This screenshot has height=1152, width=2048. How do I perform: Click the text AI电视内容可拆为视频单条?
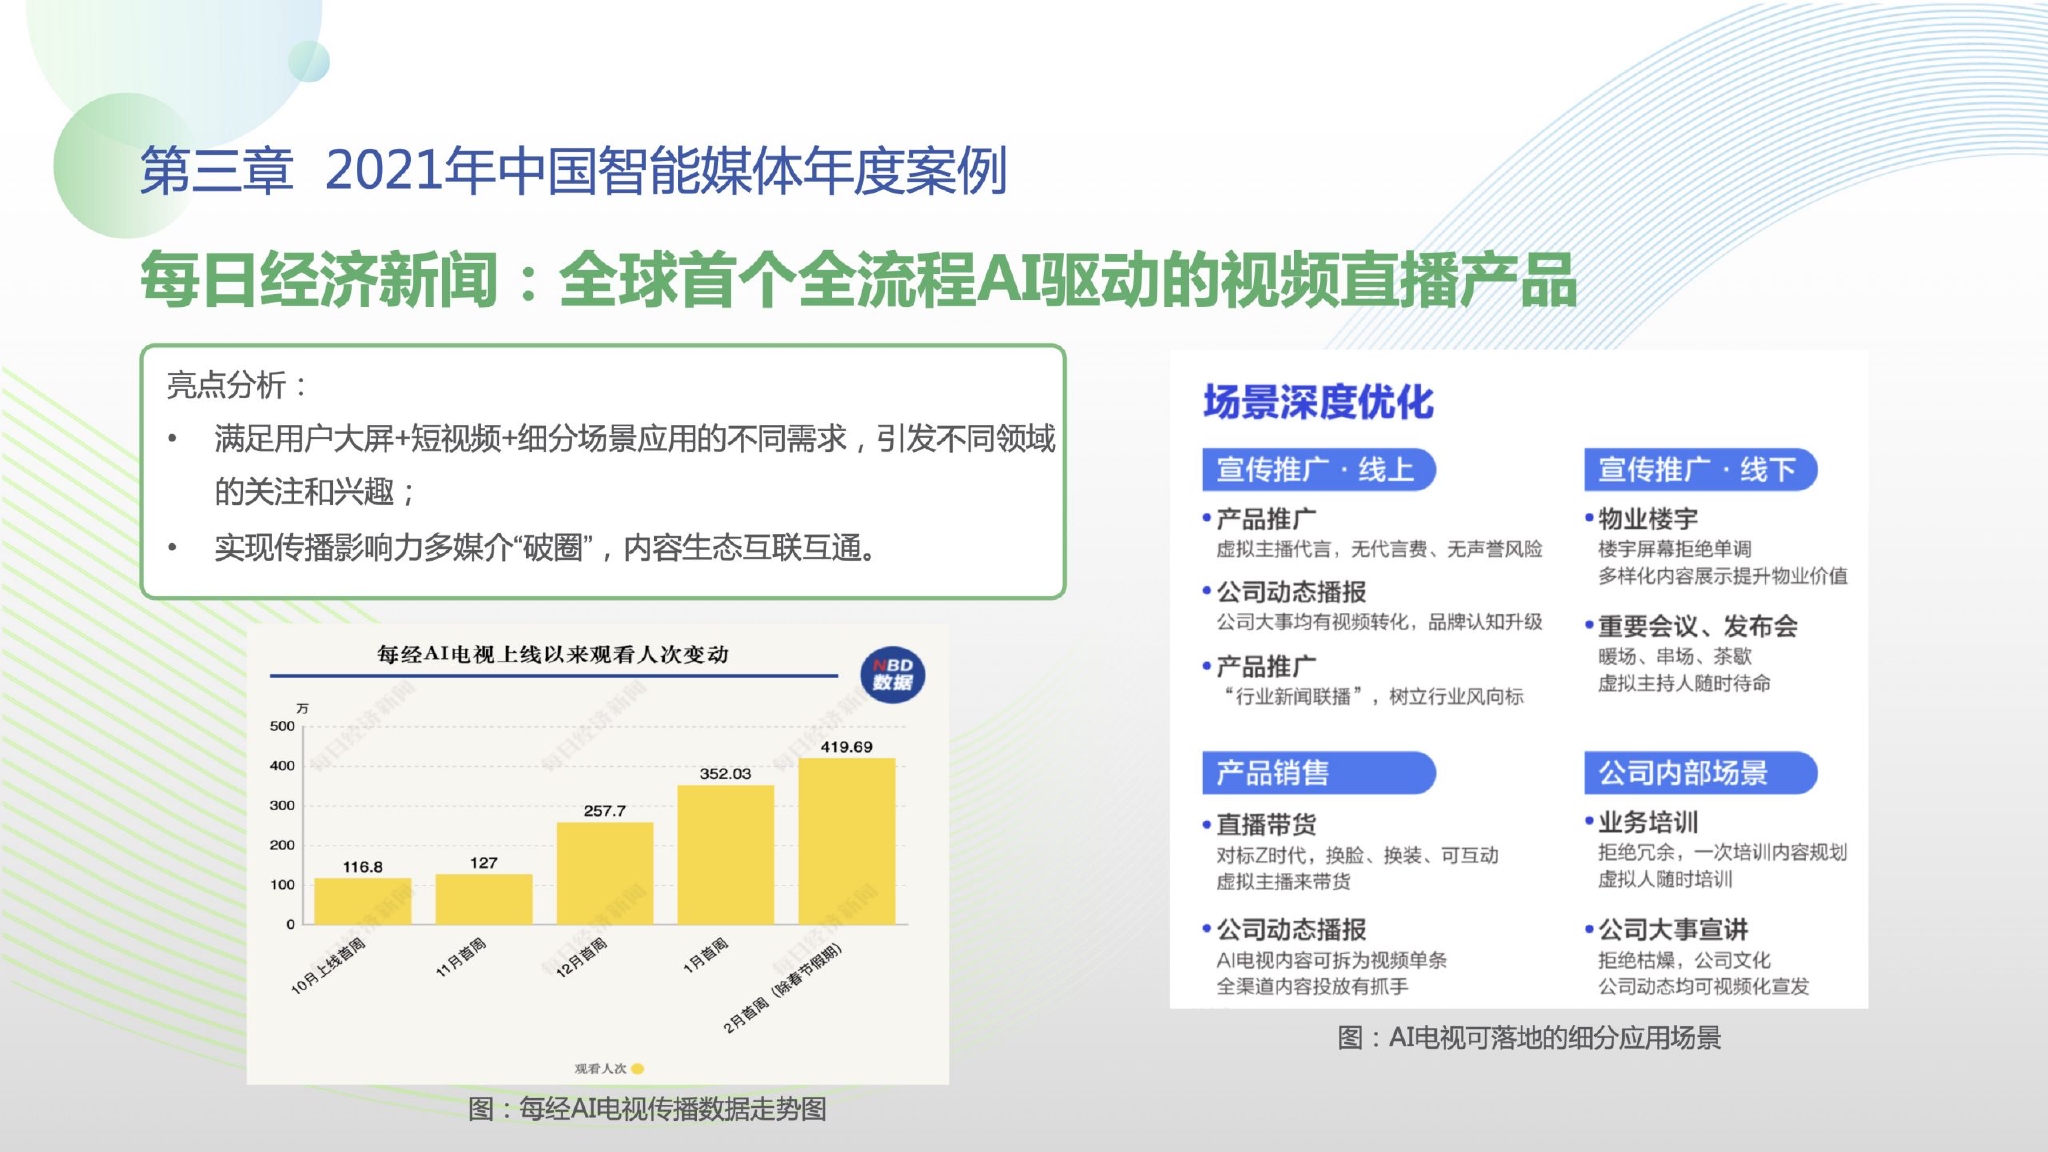pyautogui.click(x=1331, y=960)
